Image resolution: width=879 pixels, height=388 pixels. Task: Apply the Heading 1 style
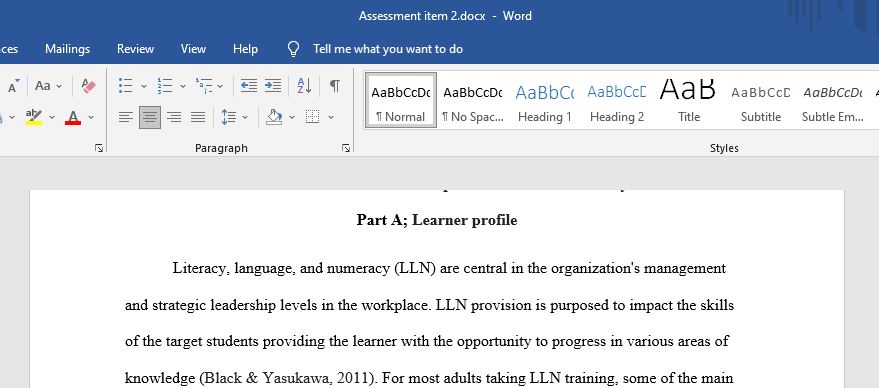click(x=544, y=101)
